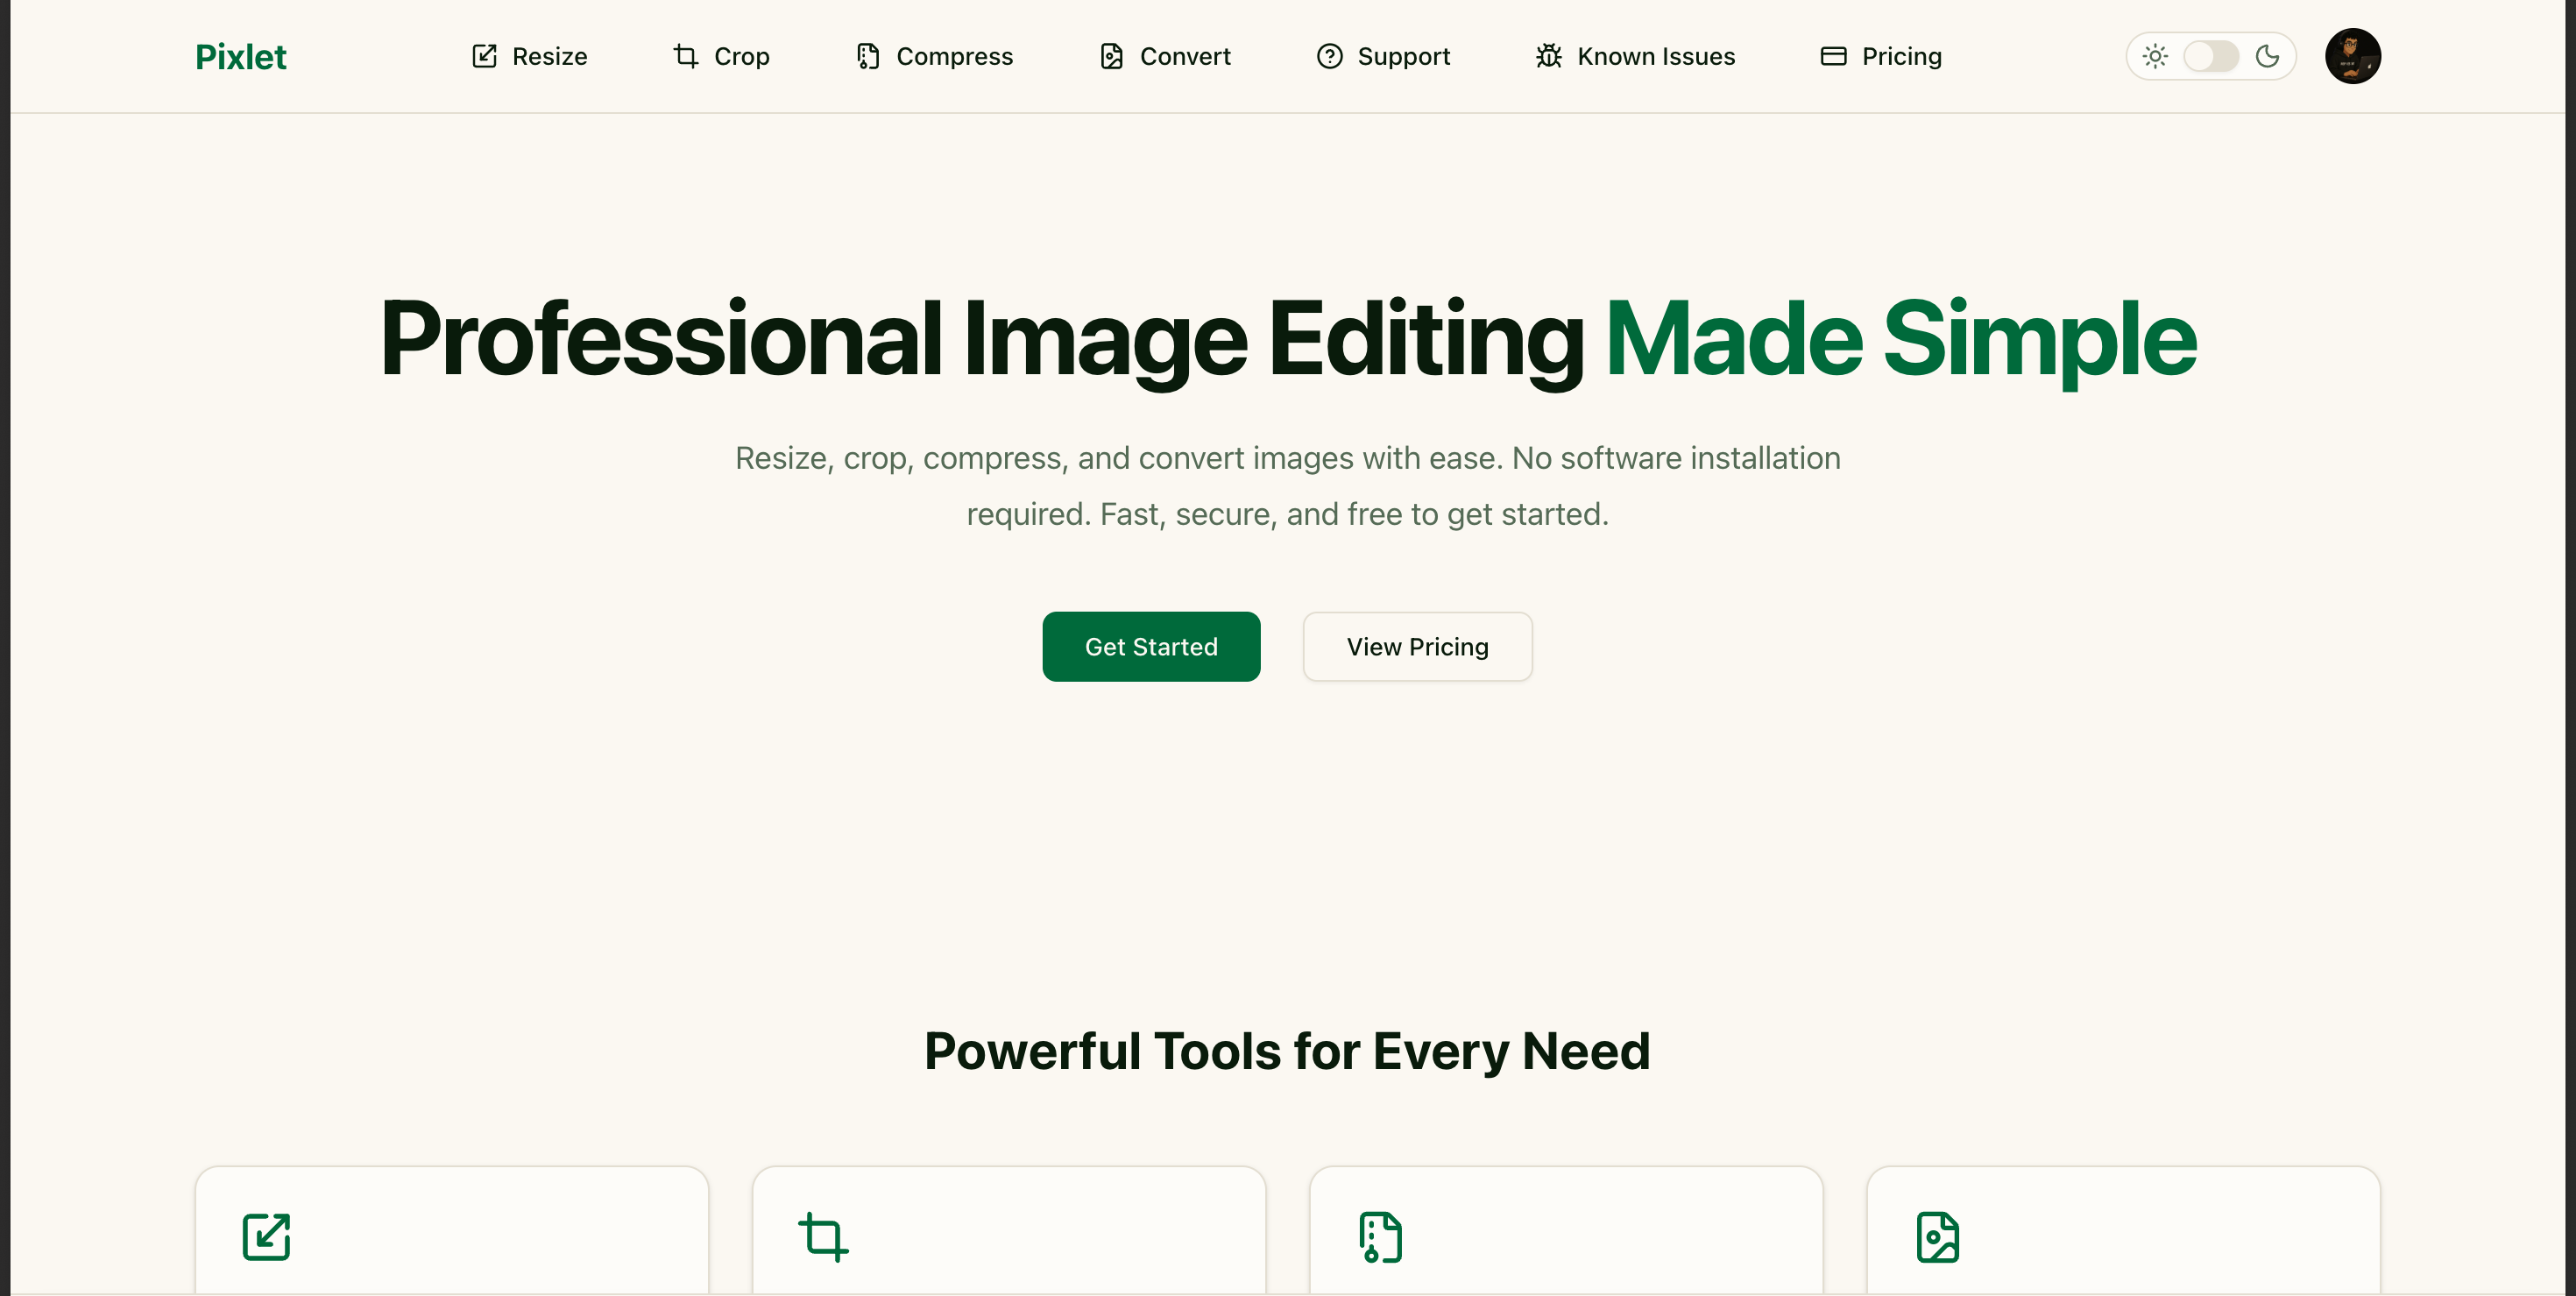Screen dimensions: 2576x1296
Task: Click the compress icon on the third tool card
Action: pos(1380,1237)
